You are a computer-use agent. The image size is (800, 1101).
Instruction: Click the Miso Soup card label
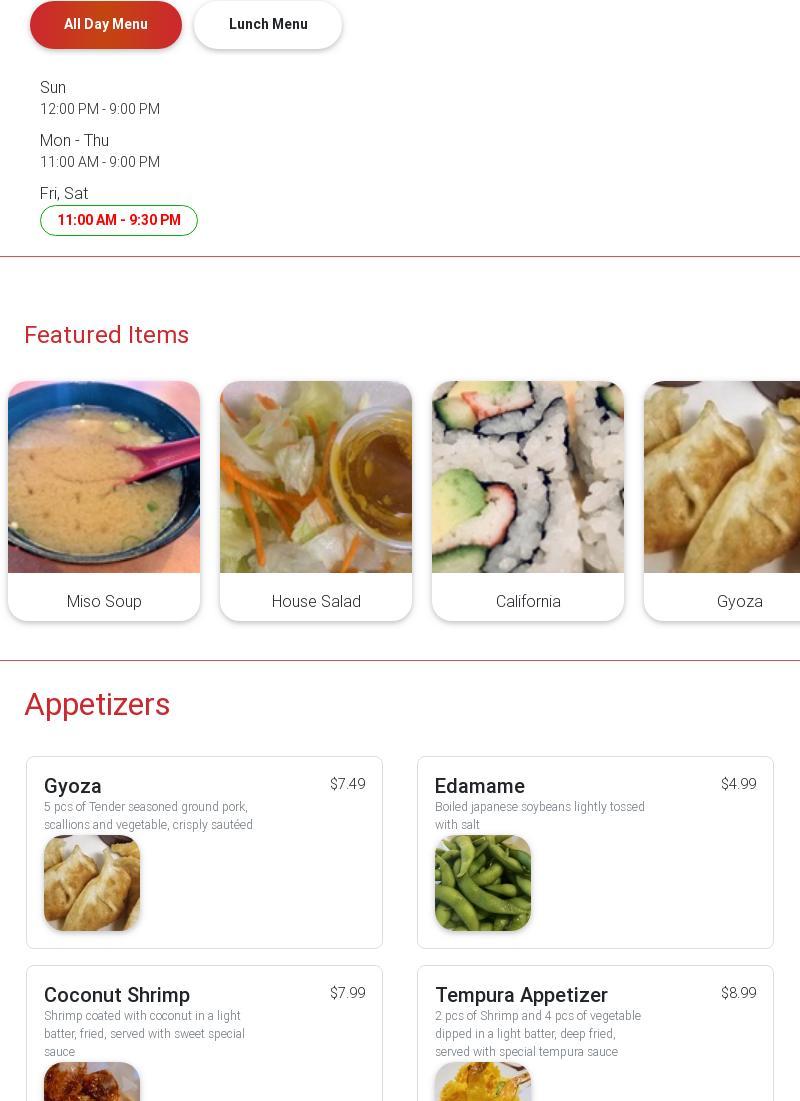104,601
